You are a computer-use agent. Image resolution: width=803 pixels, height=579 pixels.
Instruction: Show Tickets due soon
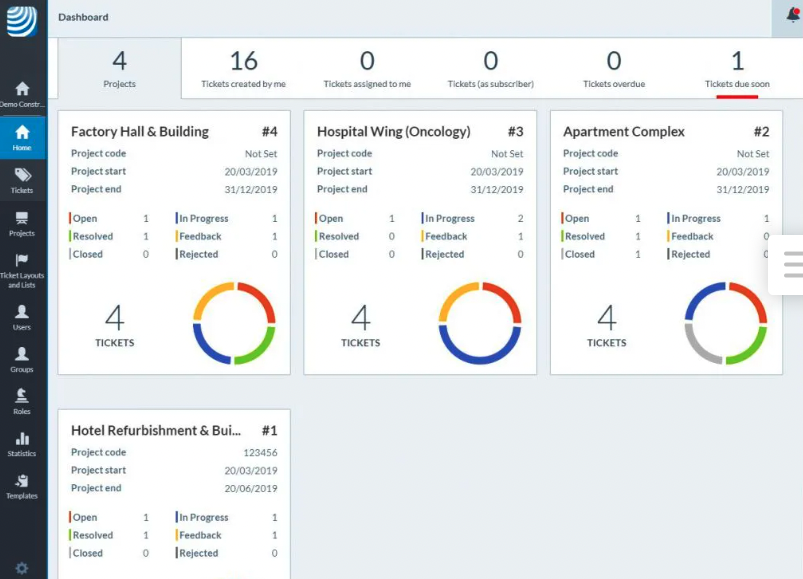pyautogui.click(x=737, y=69)
